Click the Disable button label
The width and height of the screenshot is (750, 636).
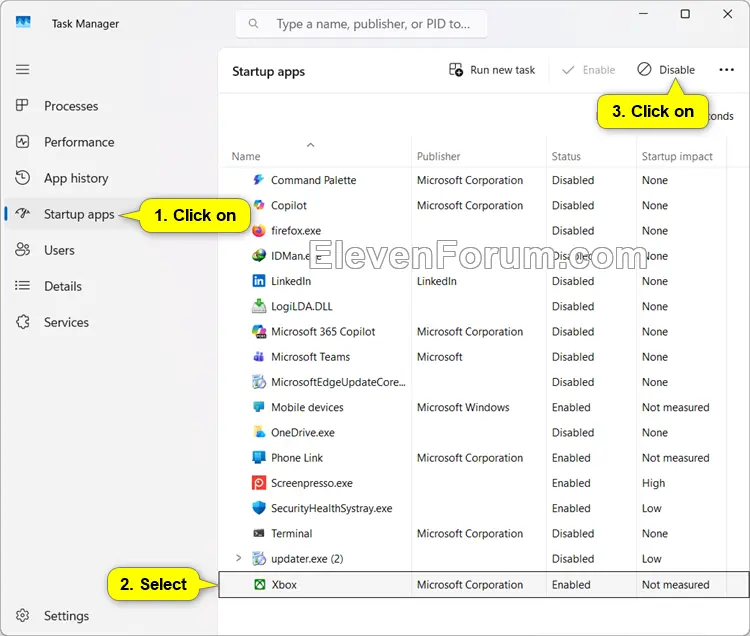[x=677, y=70]
